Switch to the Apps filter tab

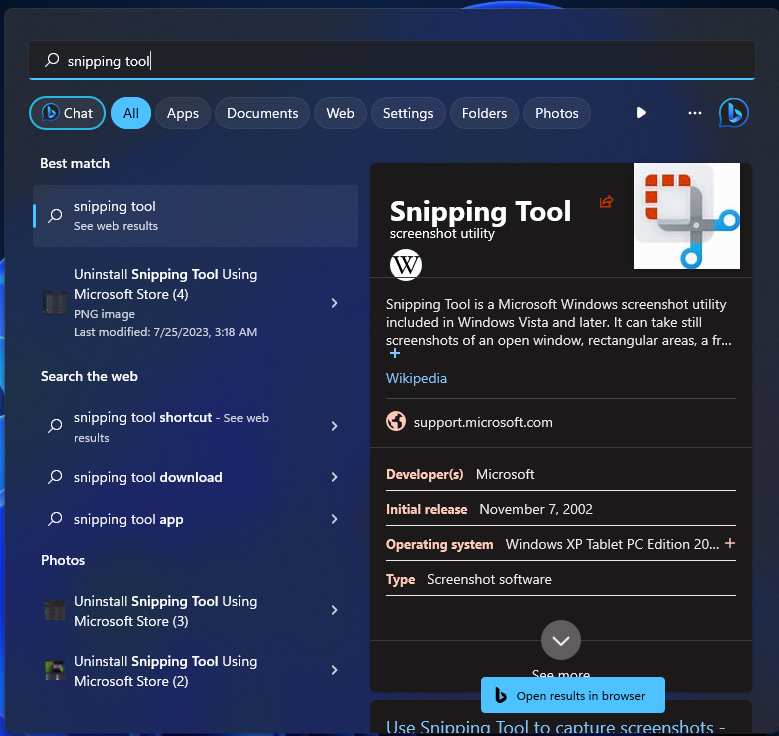(183, 113)
